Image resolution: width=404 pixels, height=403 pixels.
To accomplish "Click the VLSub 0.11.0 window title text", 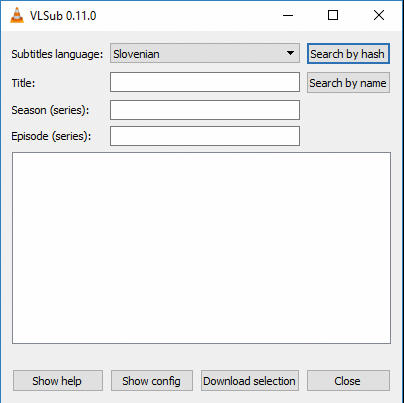I will 63,16.
